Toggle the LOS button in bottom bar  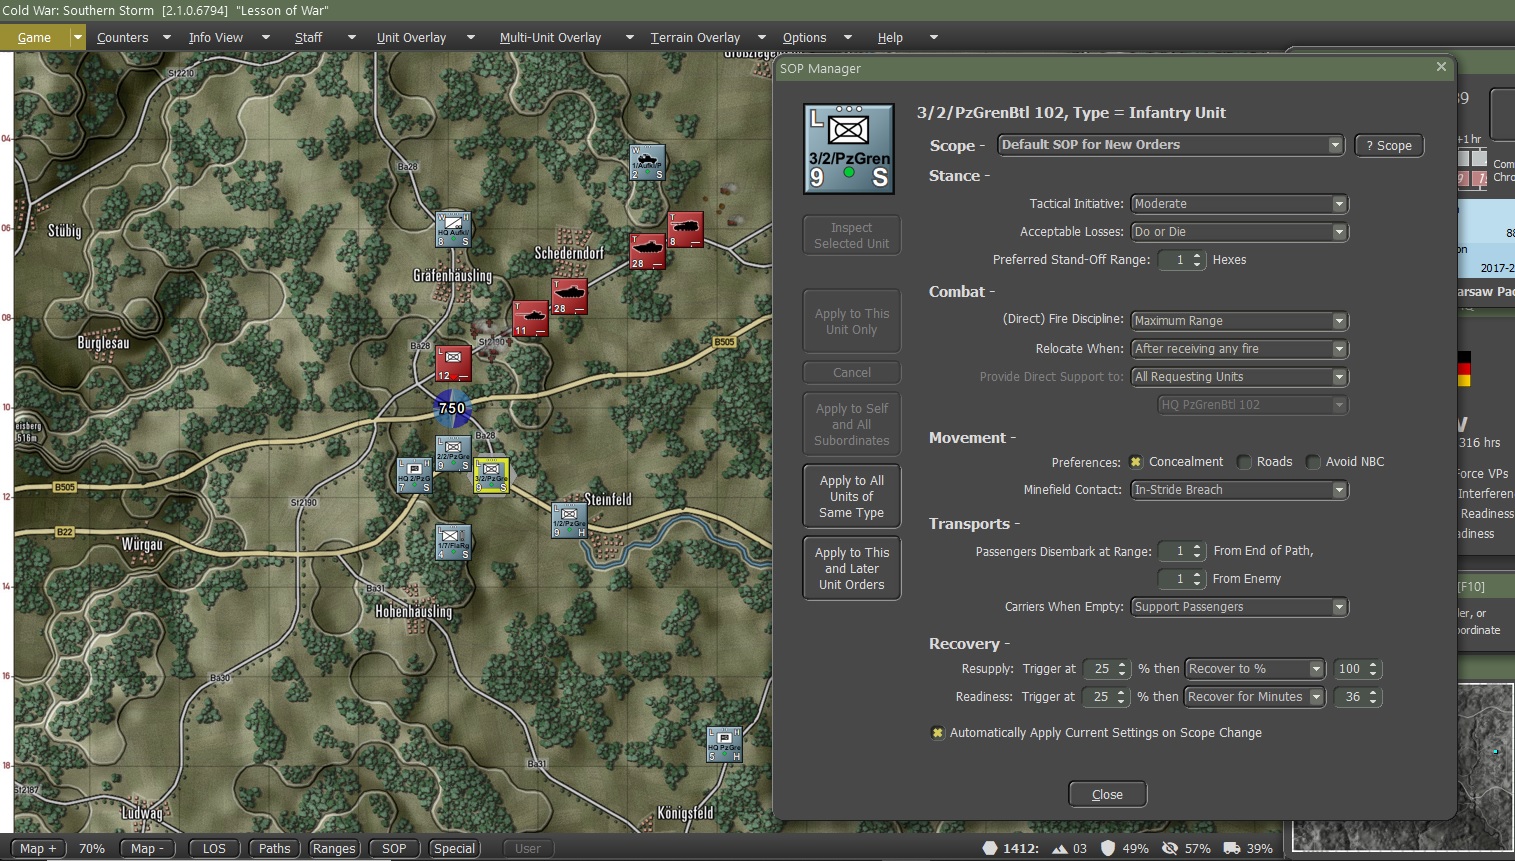point(214,849)
